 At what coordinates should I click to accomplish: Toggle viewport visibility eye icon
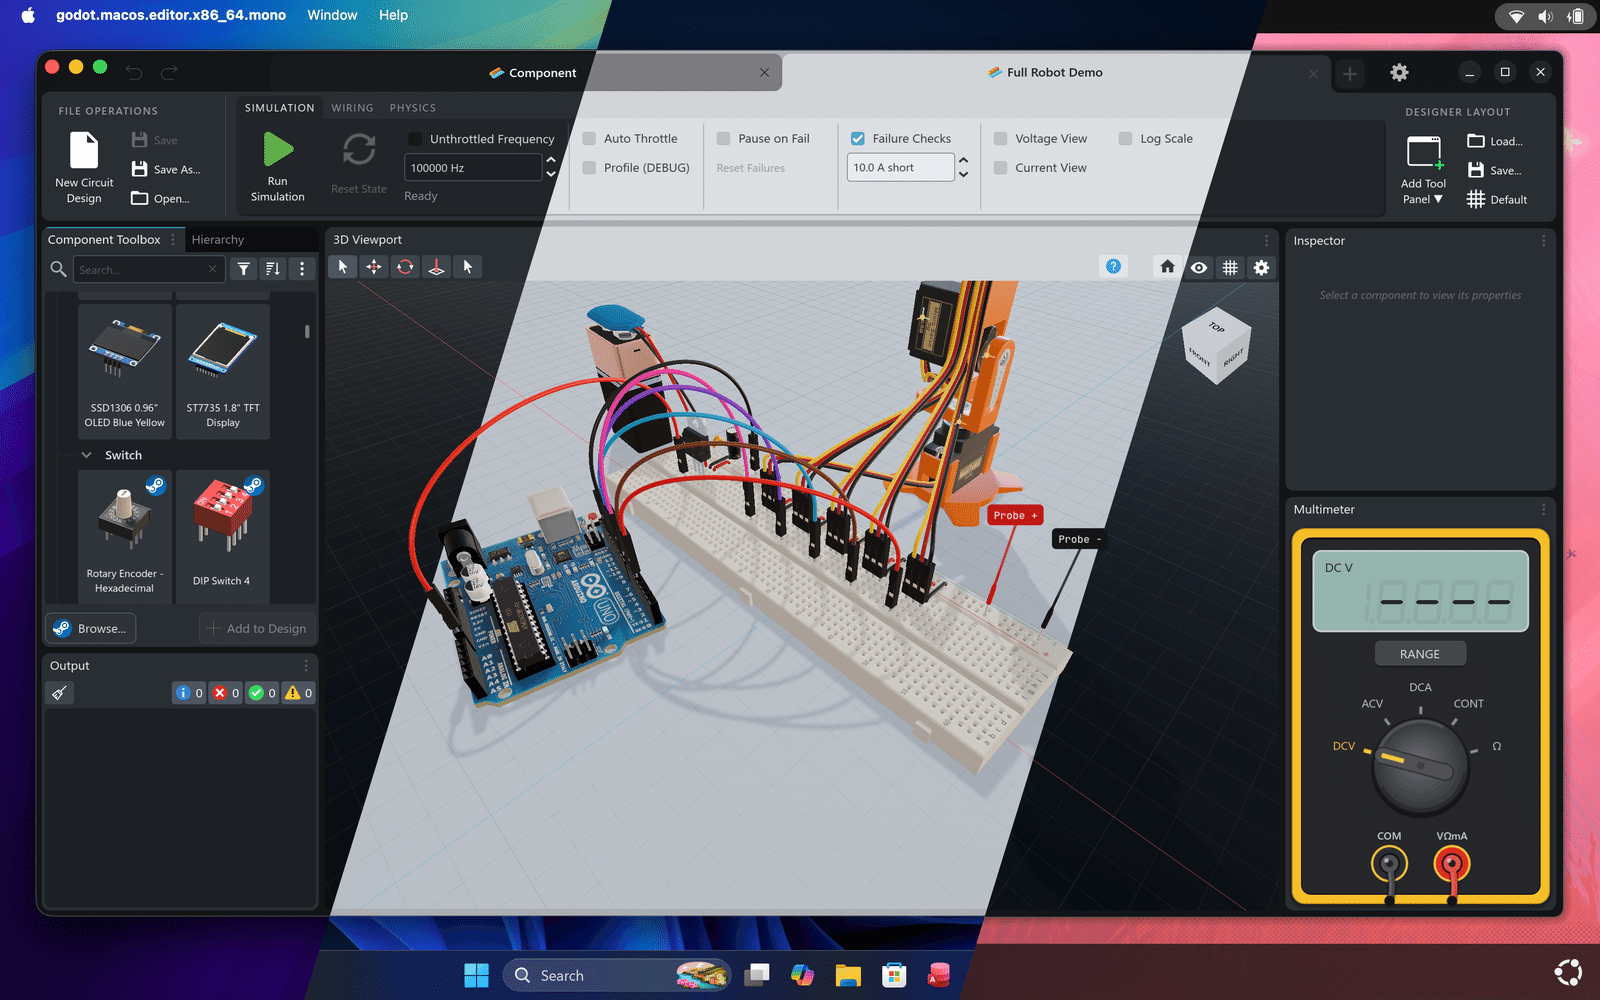[x=1199, y=267]
